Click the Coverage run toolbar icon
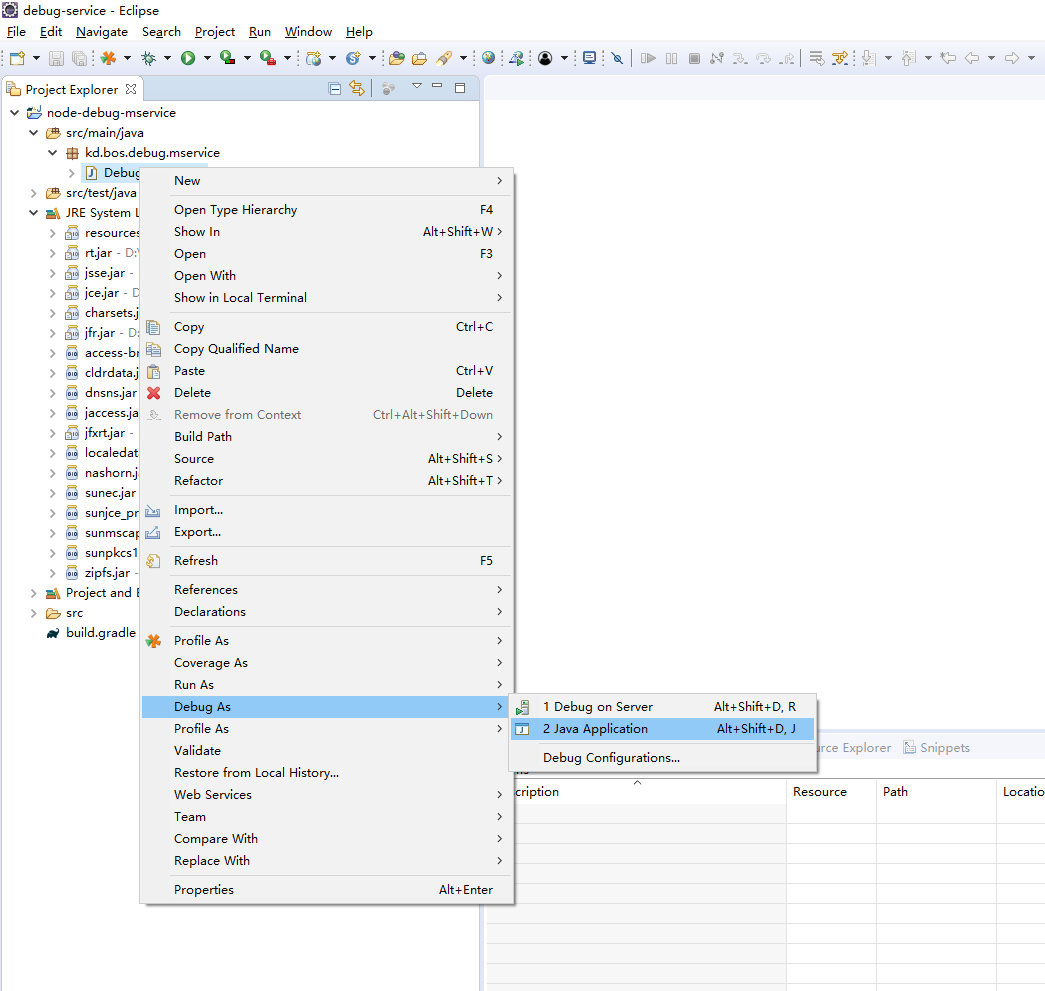 (x=228, y=59)
